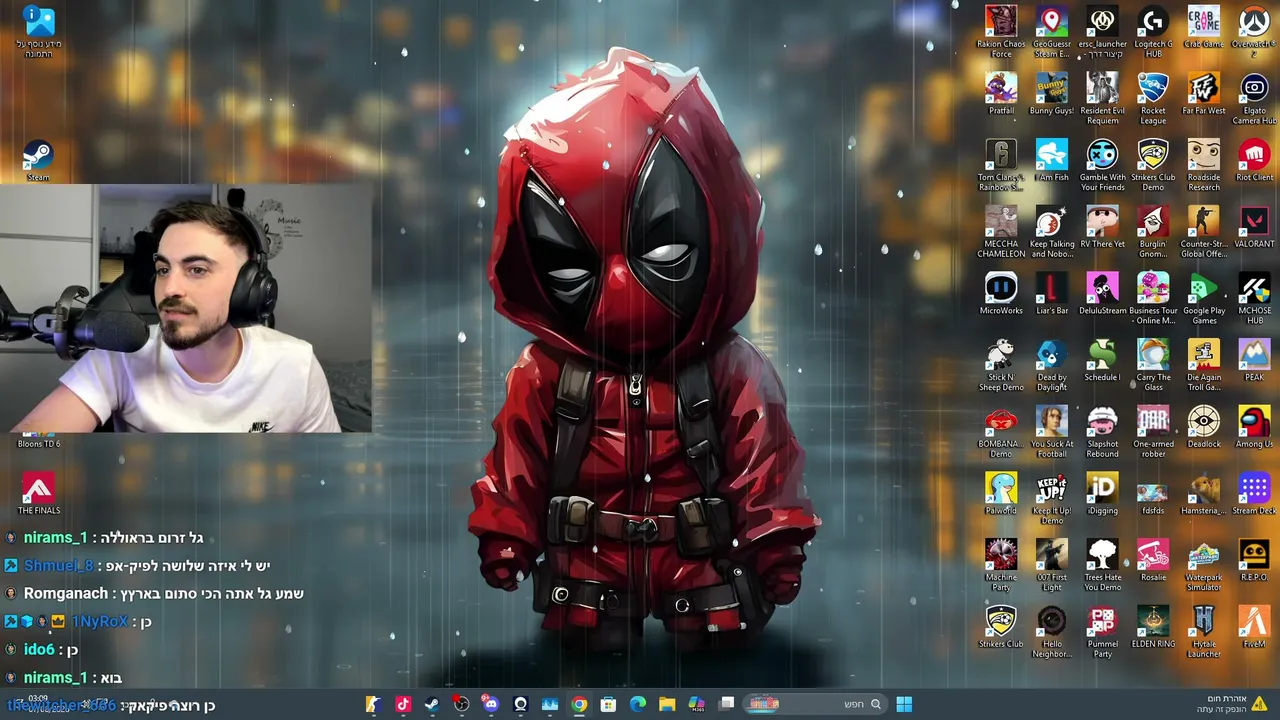This screenshot has height=720, width=1280.
Task: Open File Explorer from the taskbar
Action: coord(667,704)
